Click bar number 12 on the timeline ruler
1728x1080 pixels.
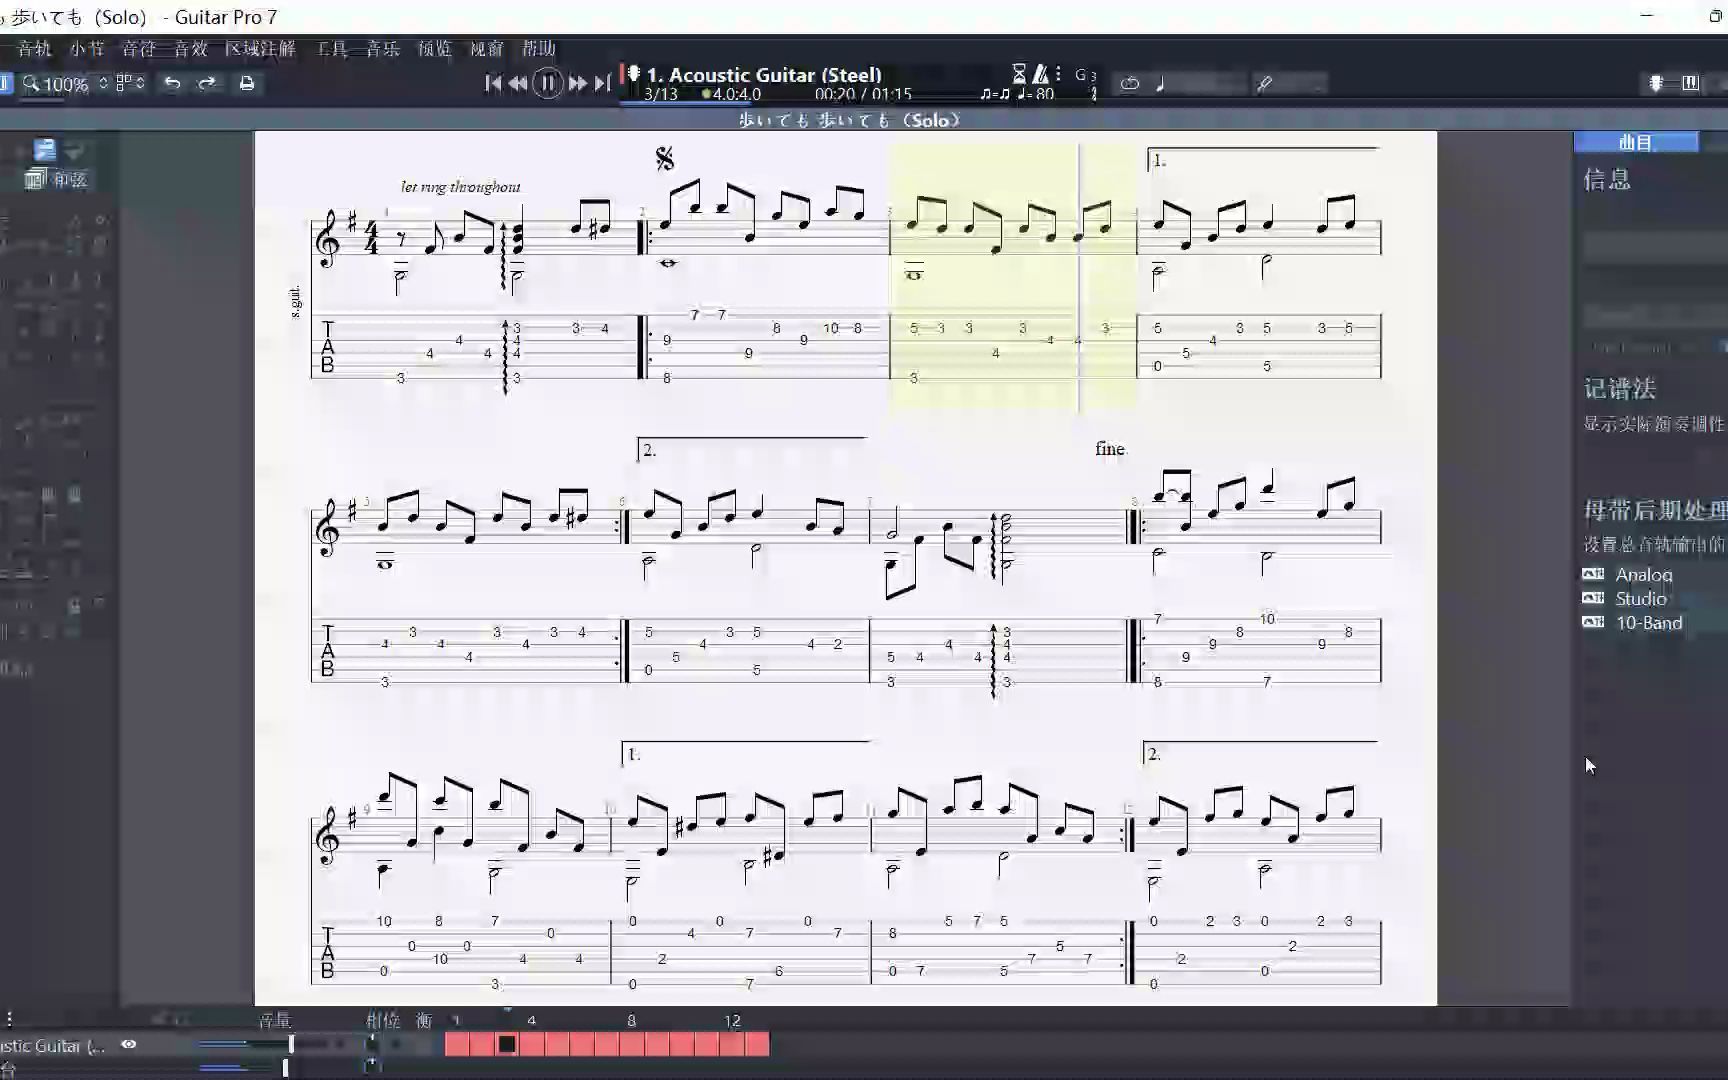[732, 1020]
